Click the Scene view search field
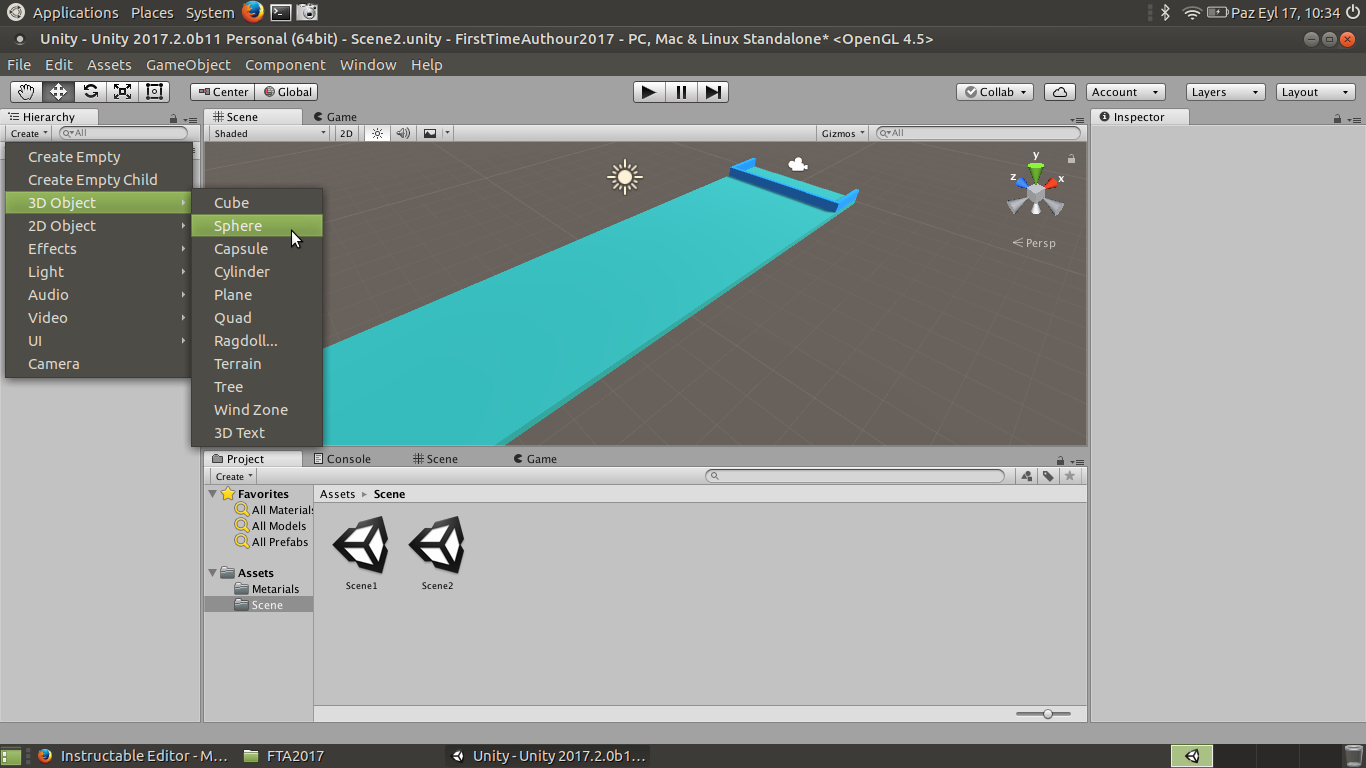Image resolution: width=1366 pixels, height=768 pixels. (978, 133)
